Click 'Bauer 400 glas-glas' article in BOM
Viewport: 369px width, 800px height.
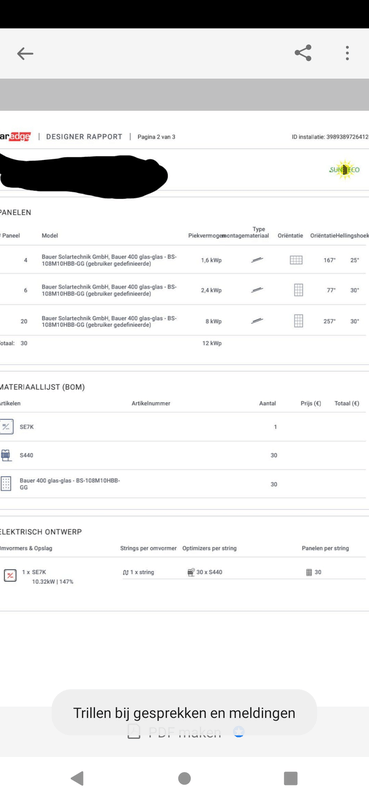pyautogui.click(x=70, y=484)
